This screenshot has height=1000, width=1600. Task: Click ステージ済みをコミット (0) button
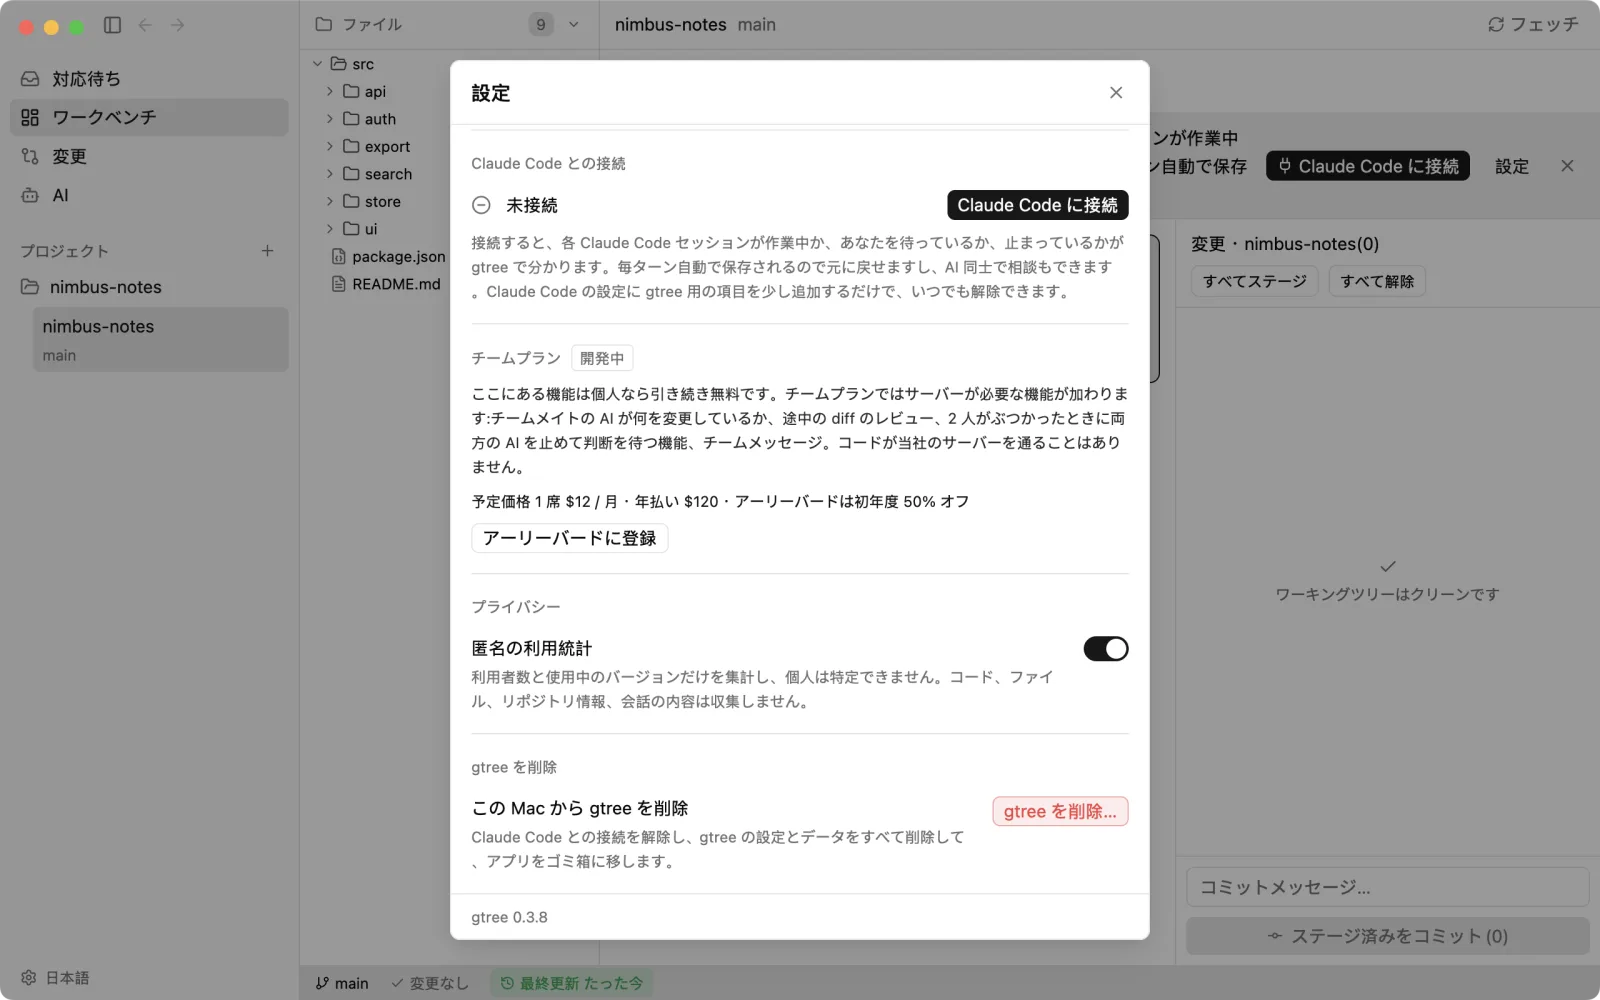click(x=1388, y=936)
